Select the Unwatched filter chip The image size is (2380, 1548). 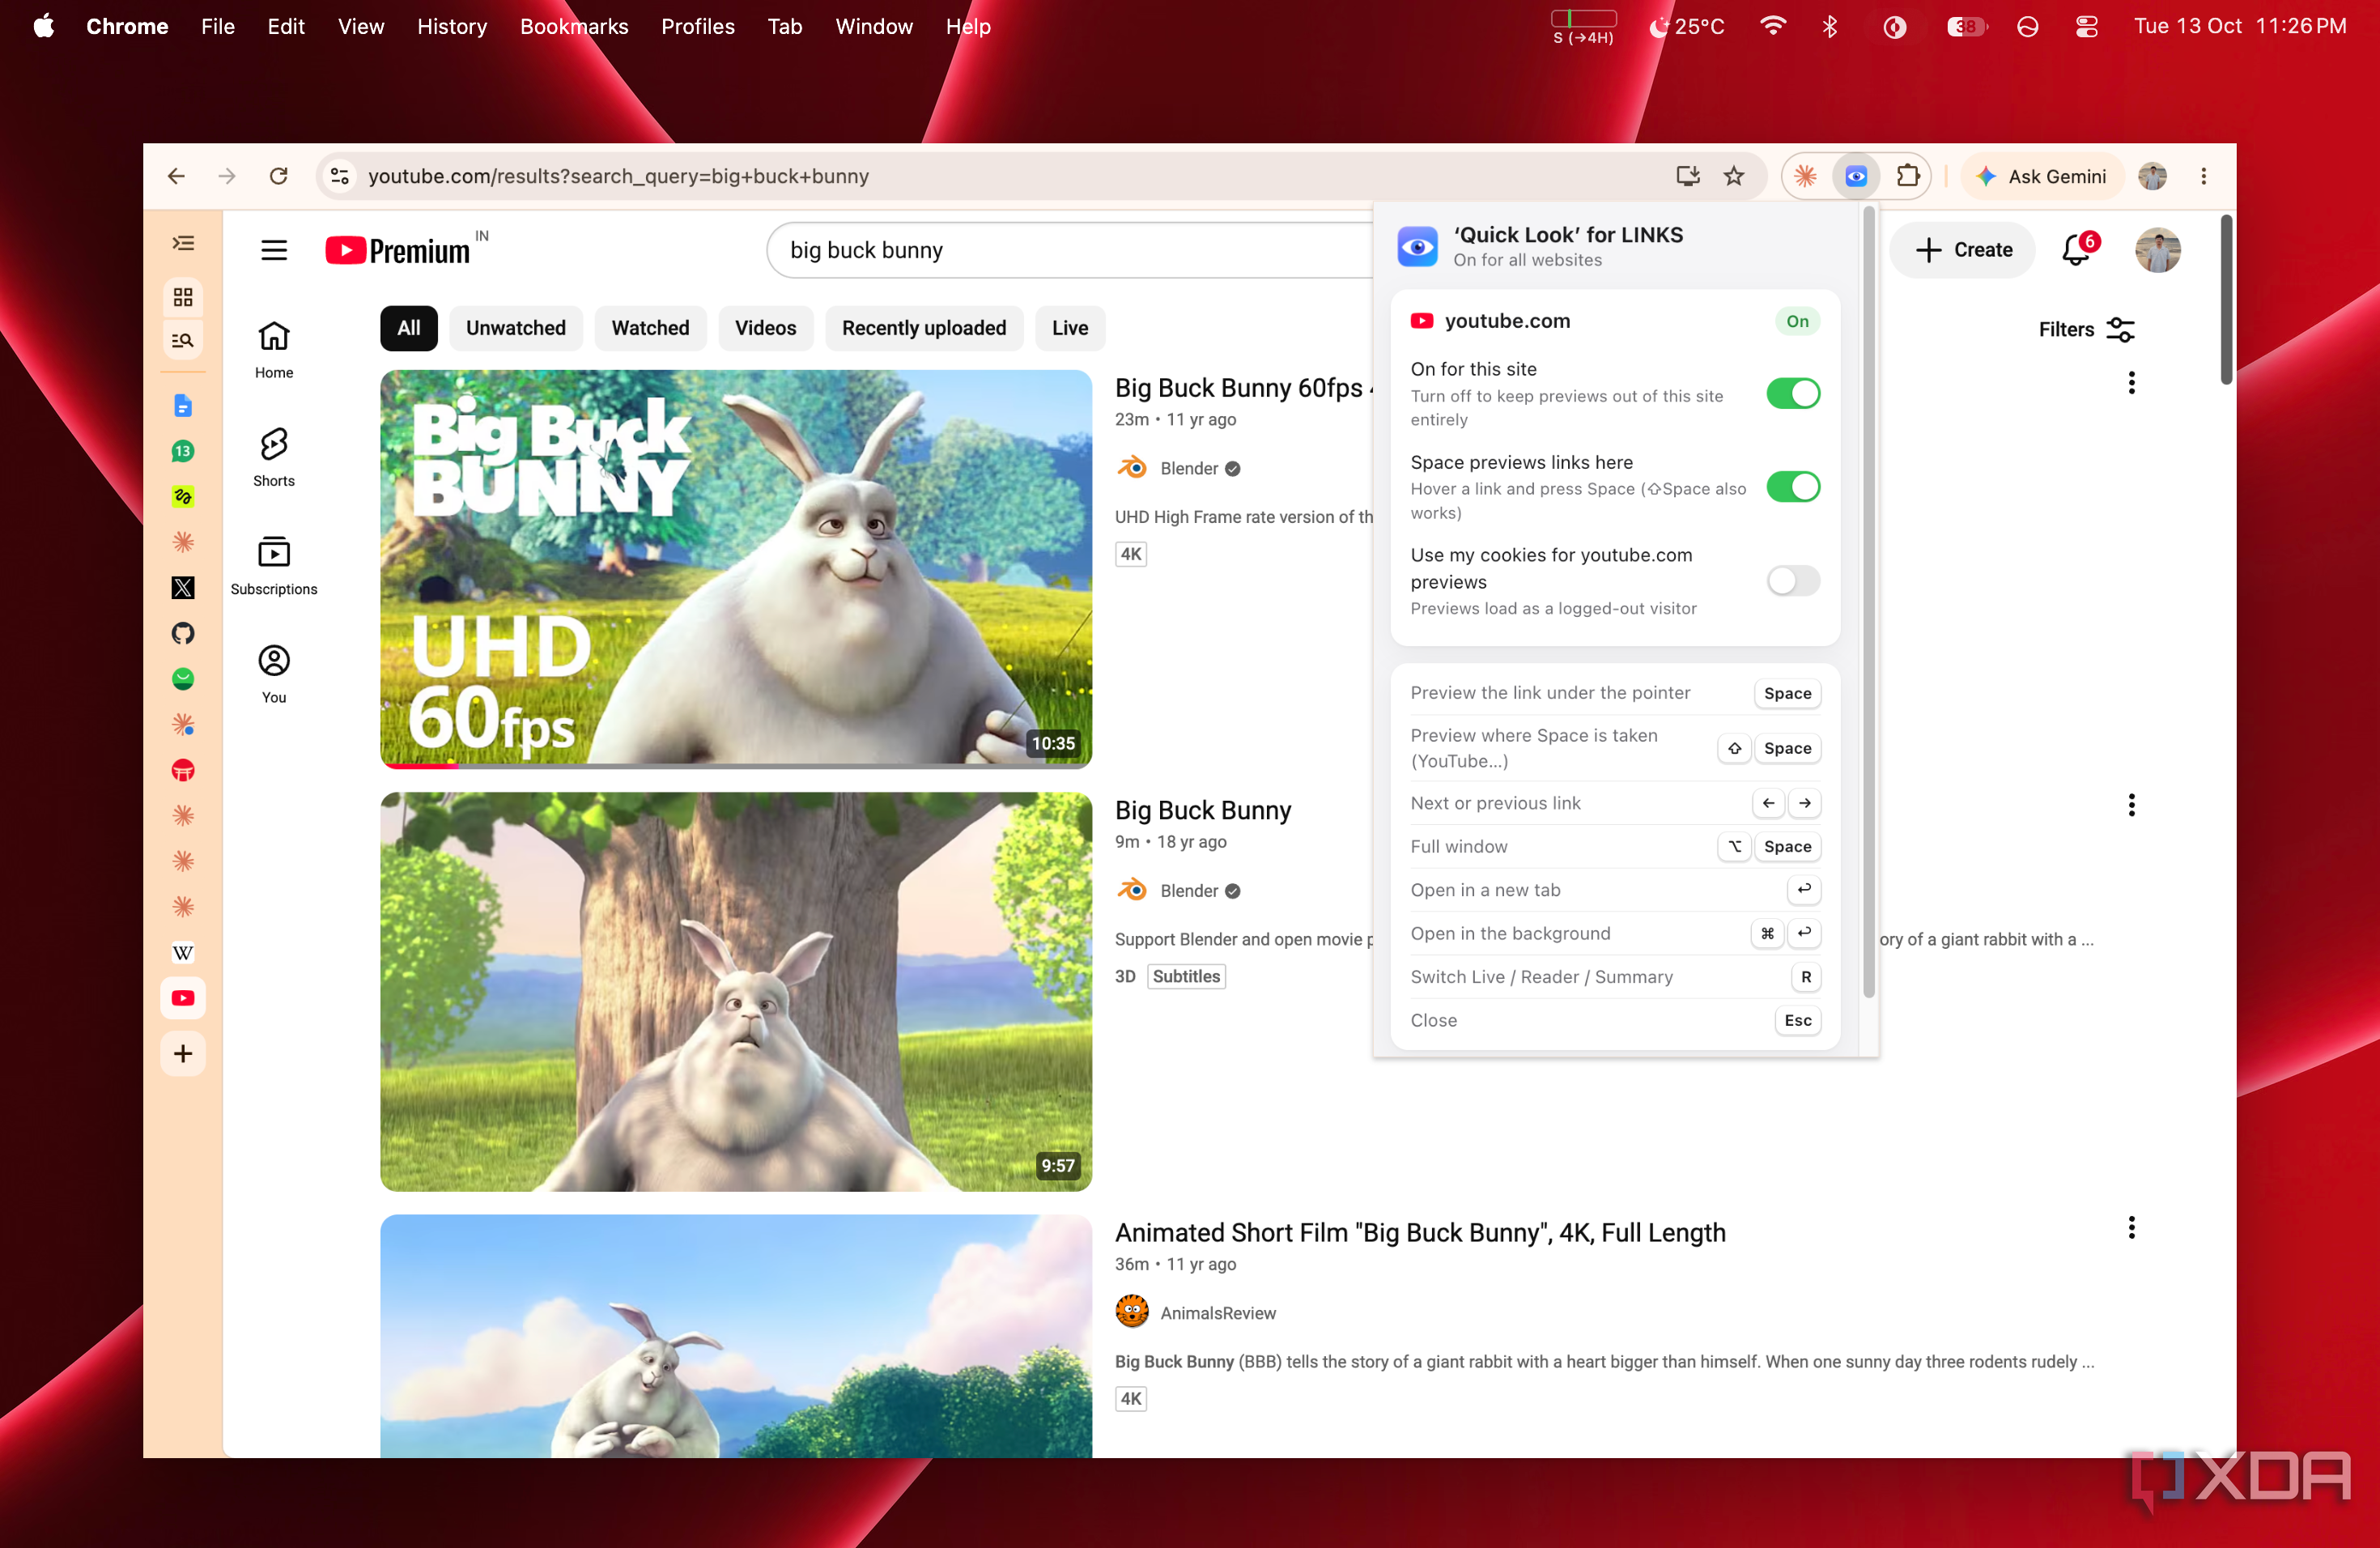click(515, 328)
